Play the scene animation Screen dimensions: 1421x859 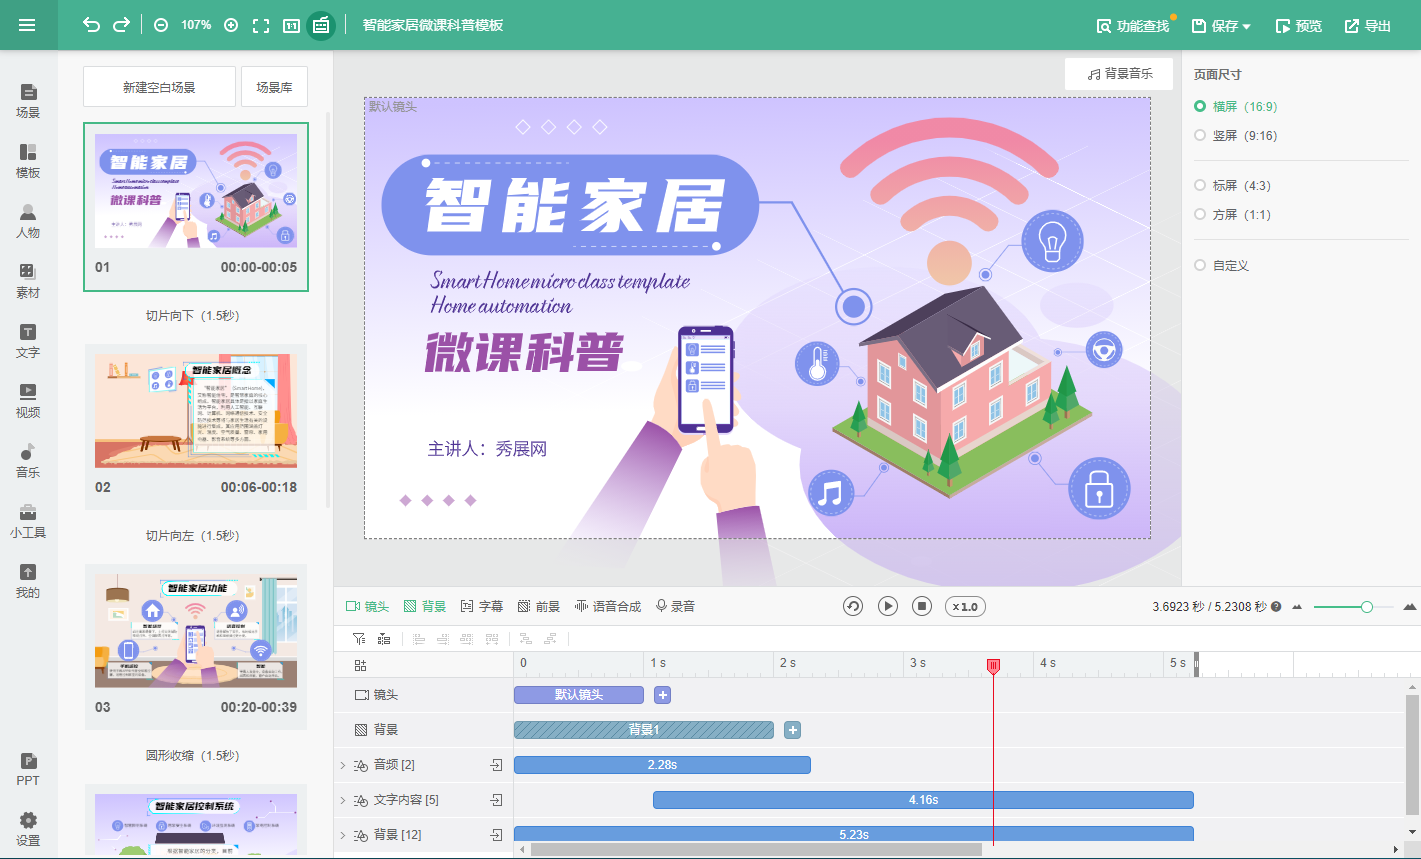point(888,606)
